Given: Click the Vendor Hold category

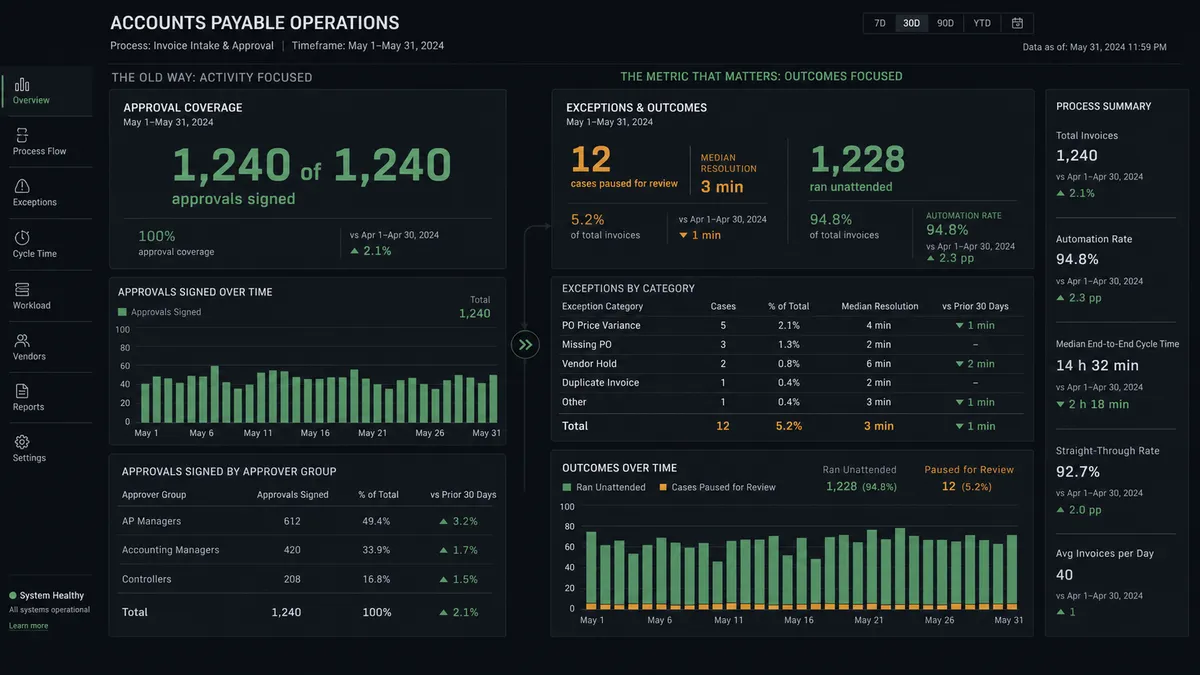Looking at the screenshot, I should click(x=589, y=364).
